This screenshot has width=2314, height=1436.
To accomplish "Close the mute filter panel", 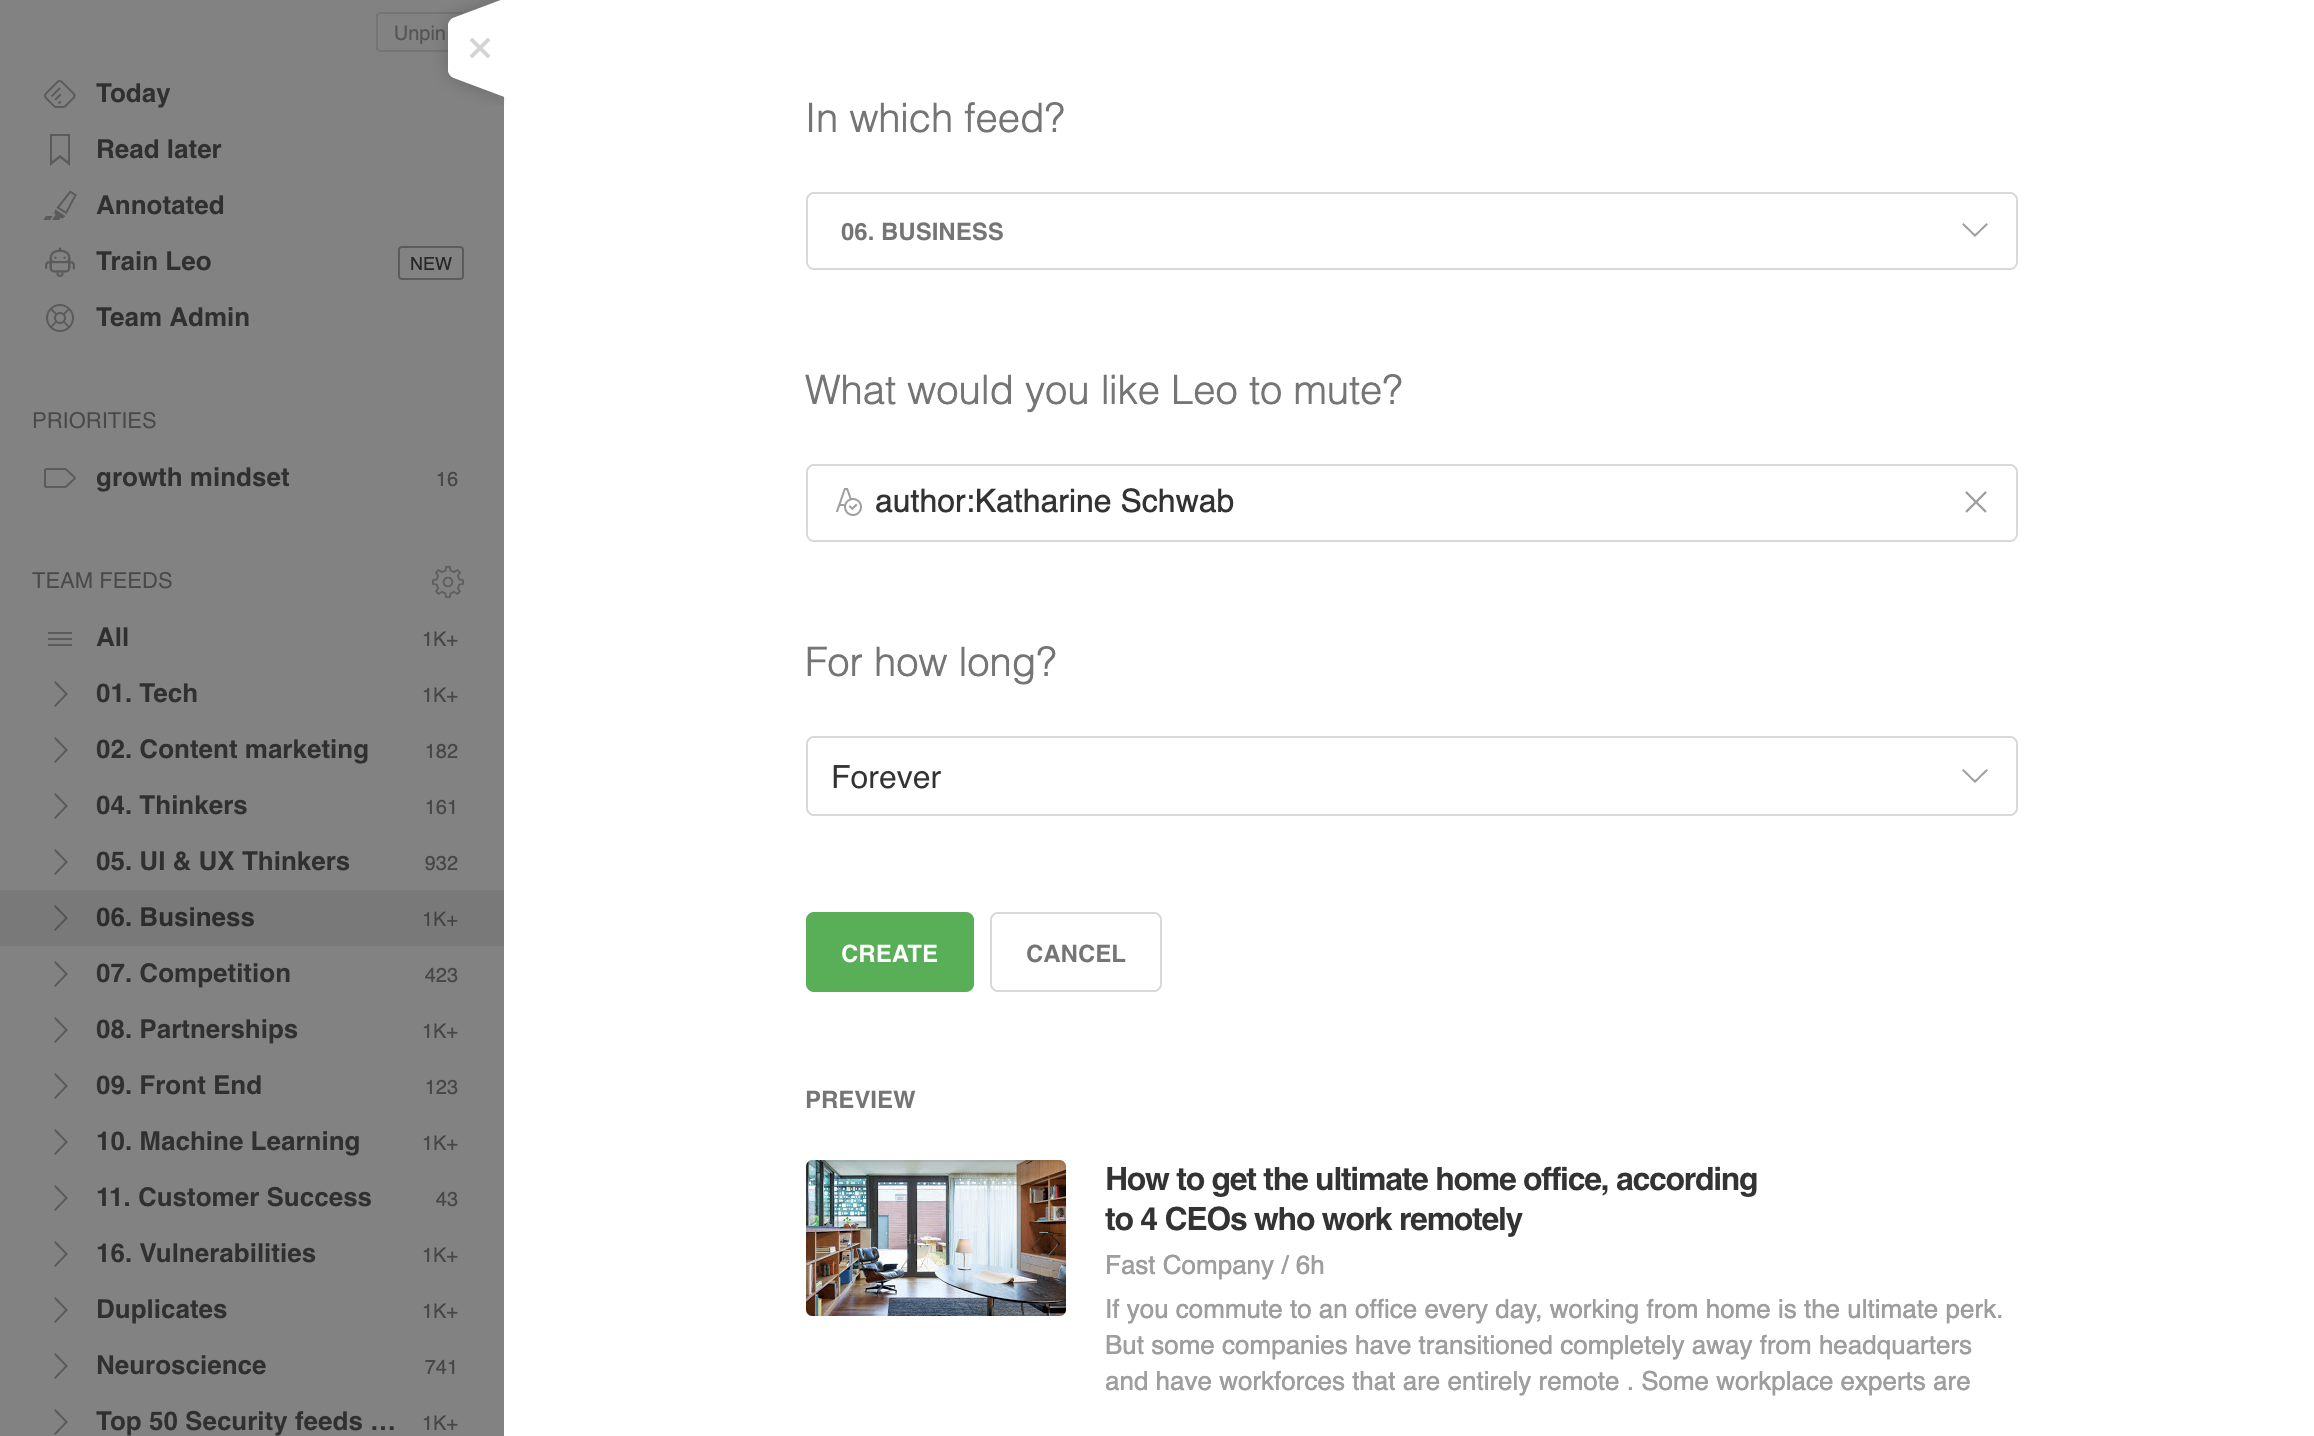I will pyautogui.click(x=480, y=48).
